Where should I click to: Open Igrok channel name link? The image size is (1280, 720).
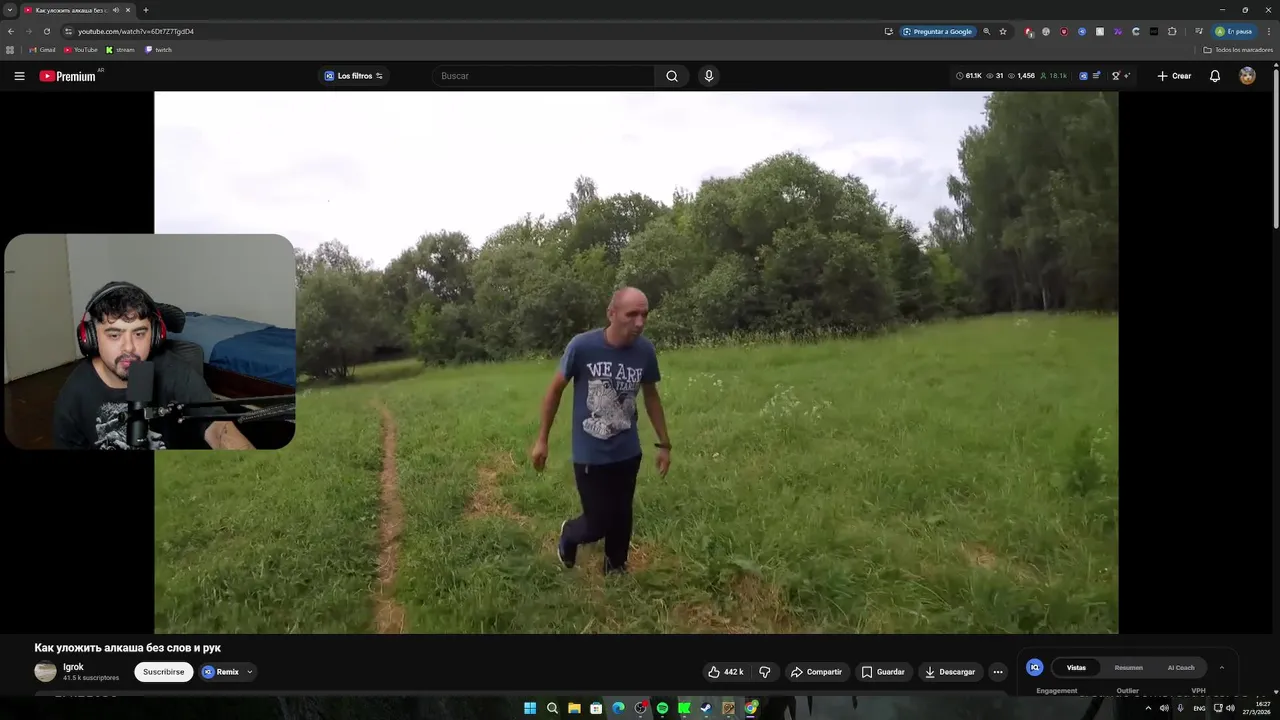click(74, 667)
